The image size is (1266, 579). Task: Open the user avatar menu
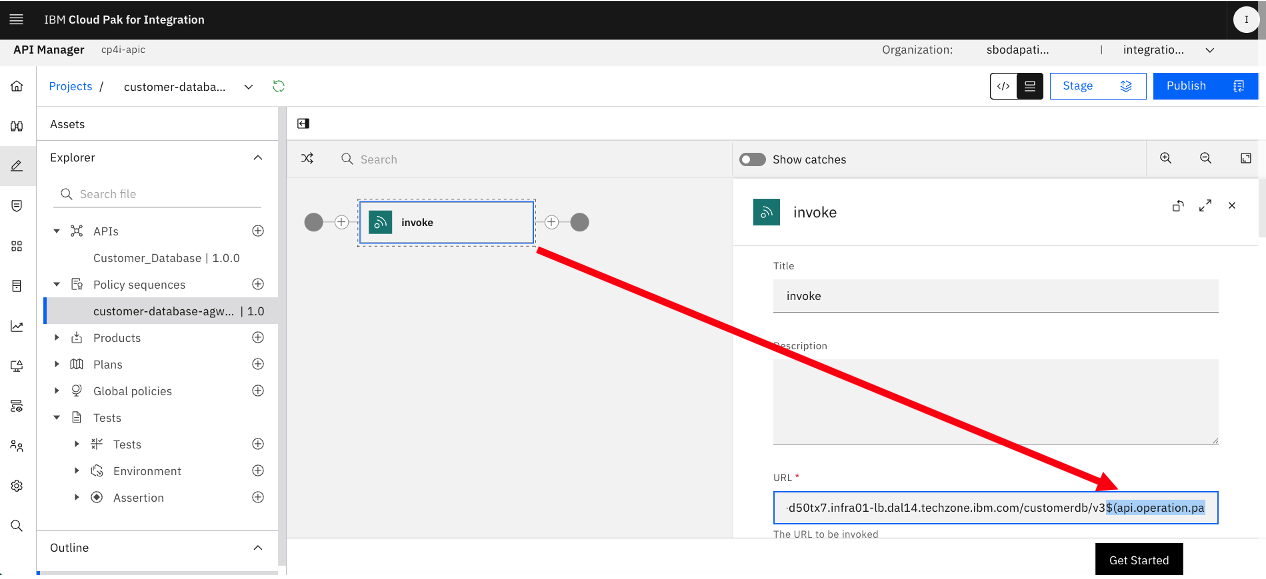[x=1245, y=19]
